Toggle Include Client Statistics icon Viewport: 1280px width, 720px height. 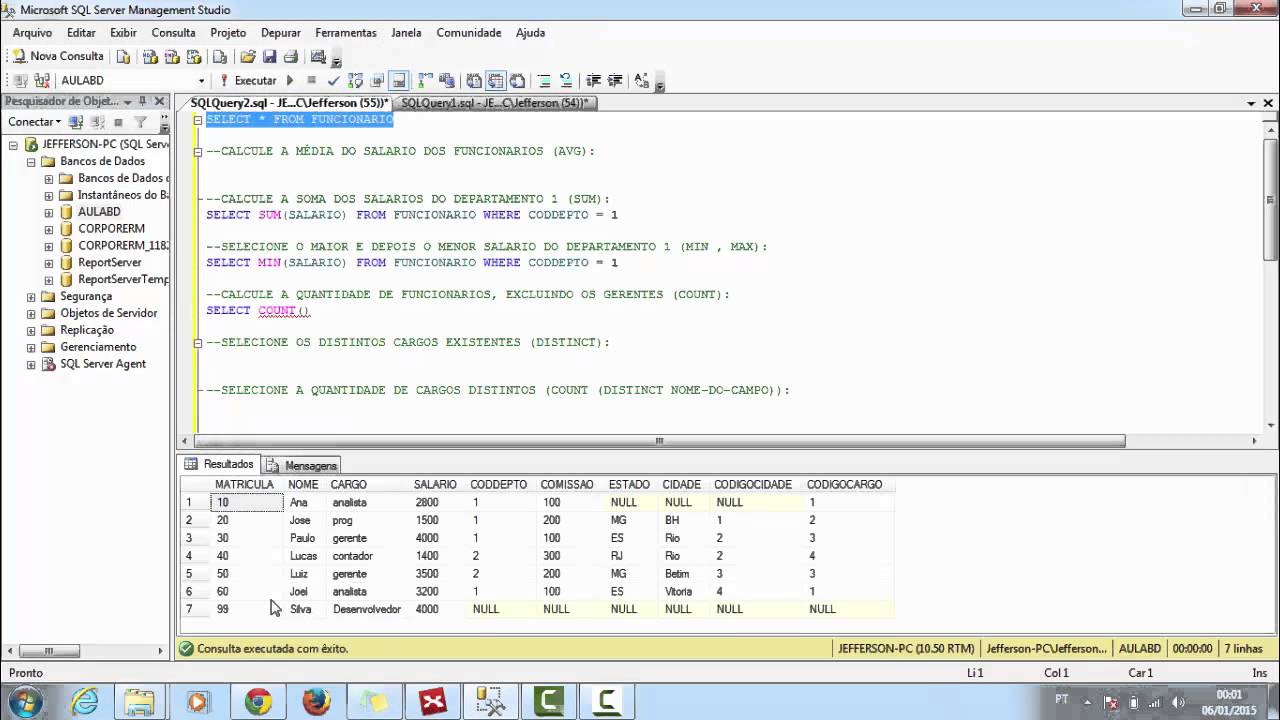(x=446, y=80)
